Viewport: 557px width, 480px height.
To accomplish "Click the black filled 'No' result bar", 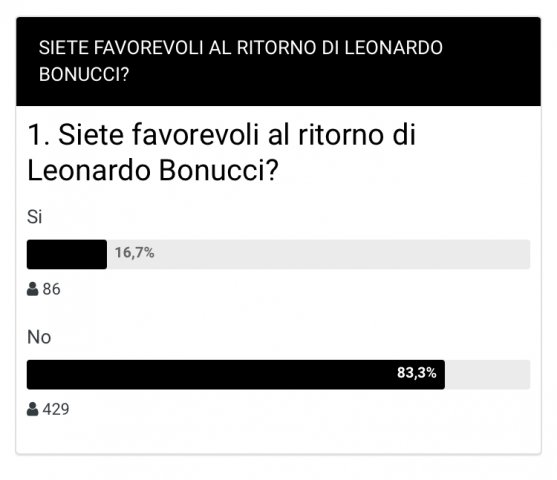I will click(236, 374).
